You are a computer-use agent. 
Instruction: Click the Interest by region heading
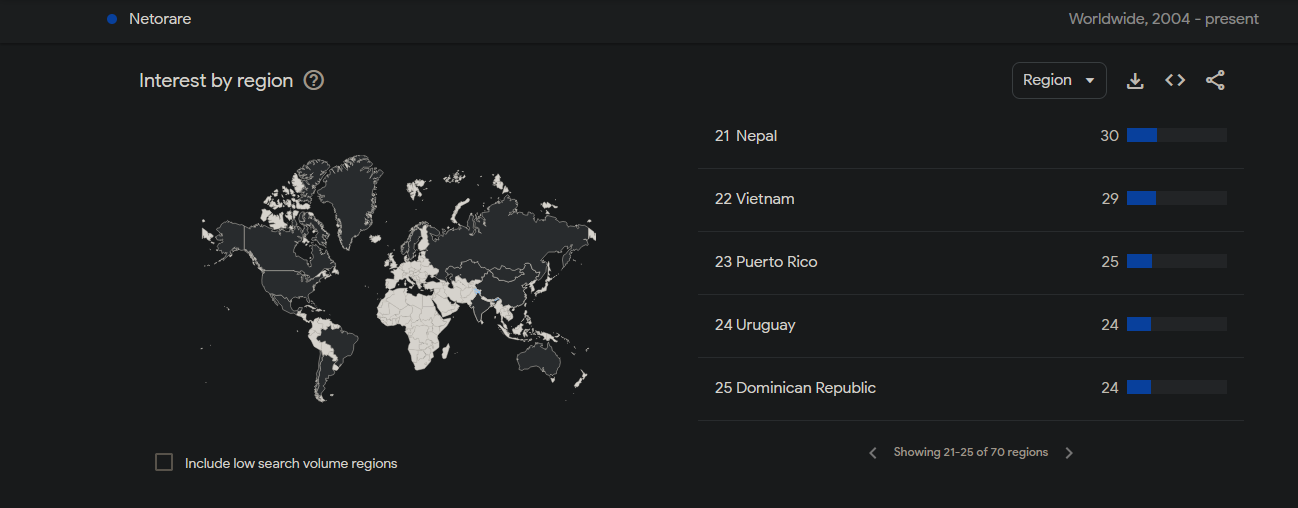(216, 81)
